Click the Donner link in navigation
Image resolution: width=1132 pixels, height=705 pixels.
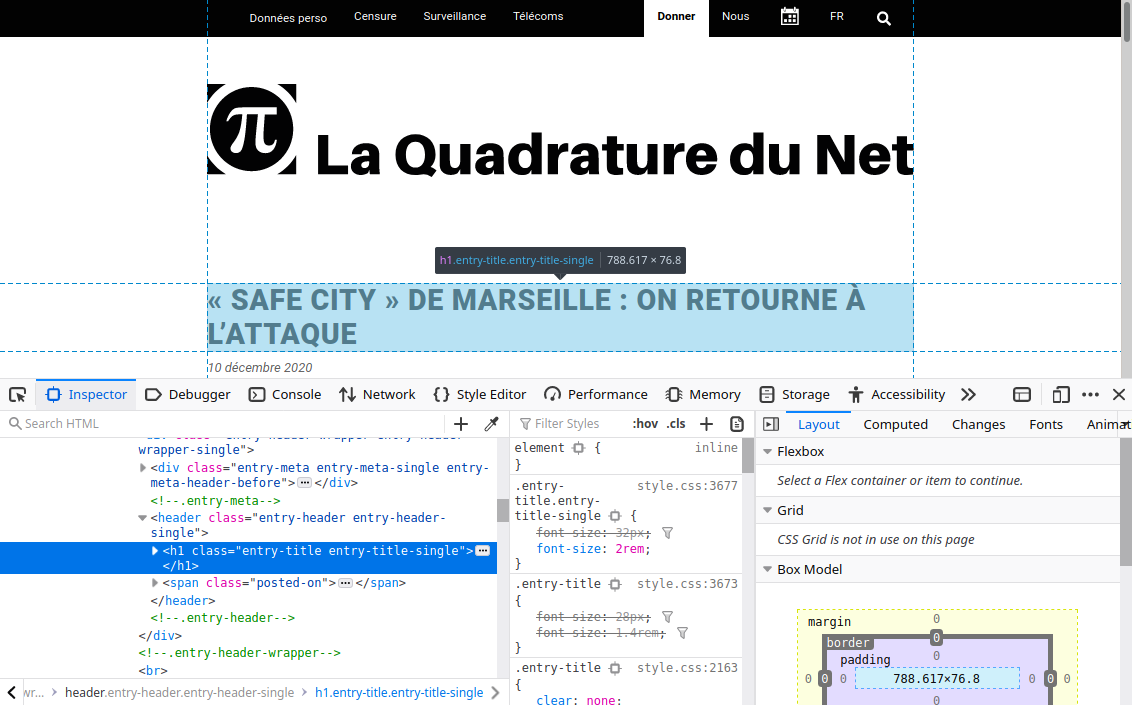coord(676,17)
